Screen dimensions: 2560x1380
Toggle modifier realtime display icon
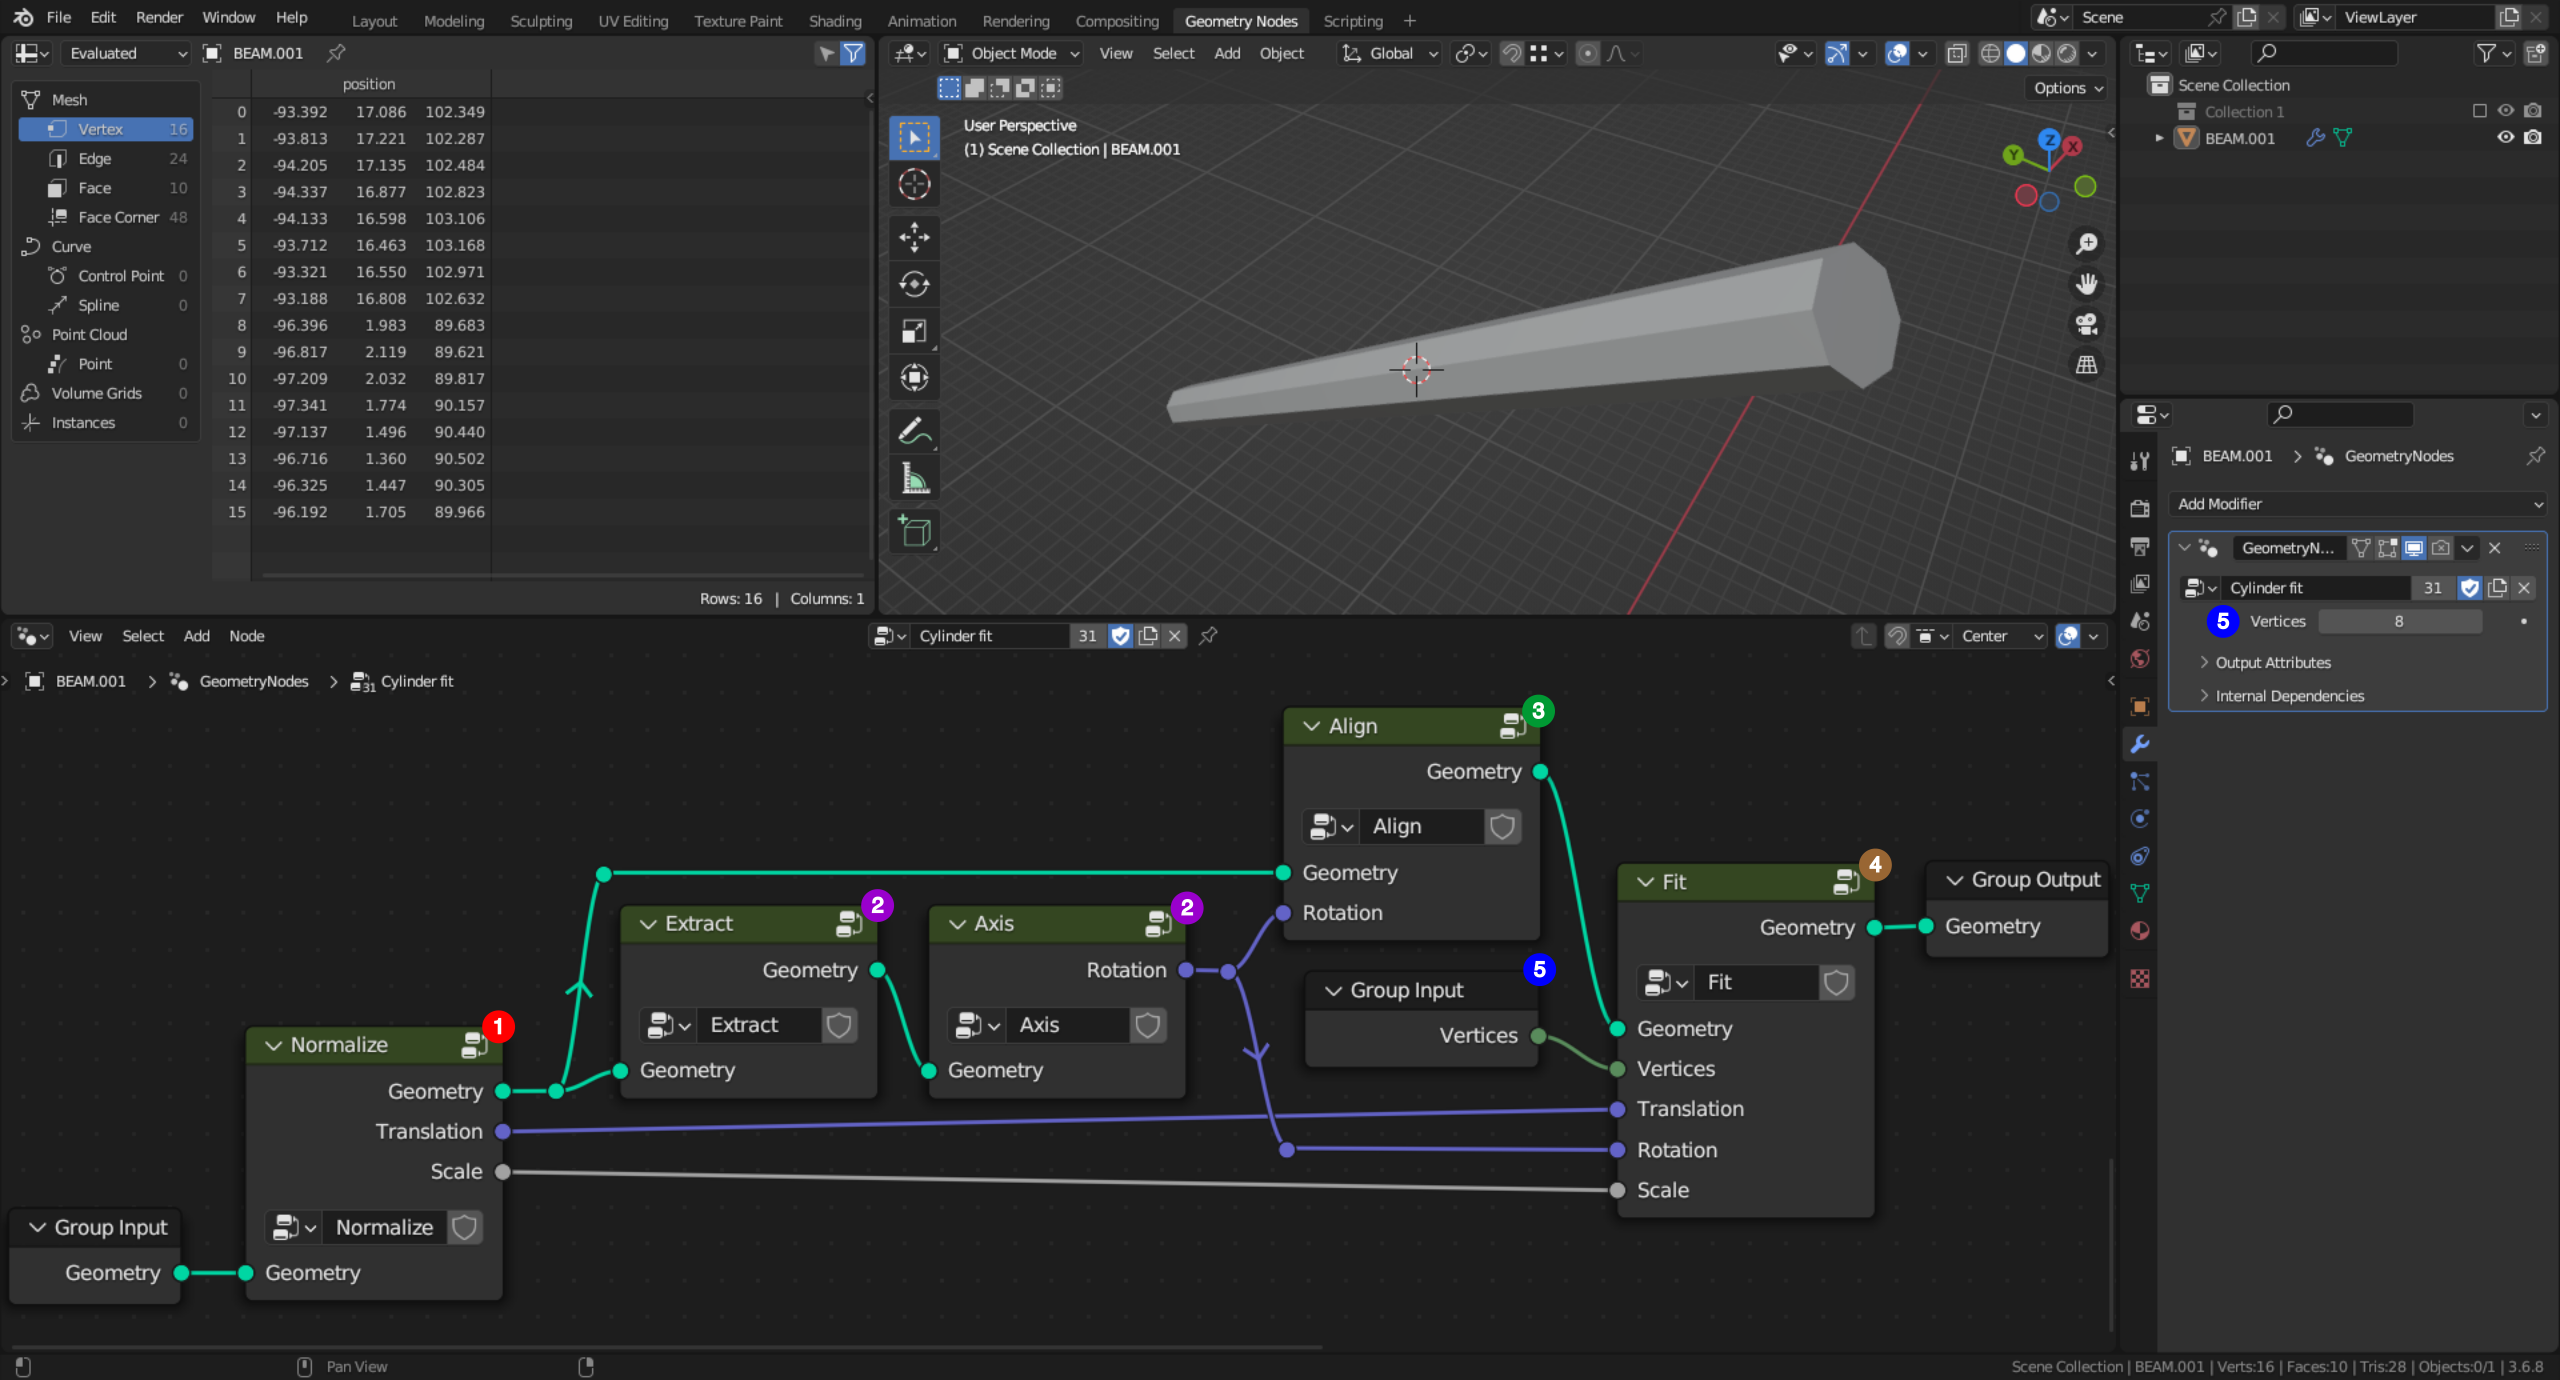tap(2414, 548)
